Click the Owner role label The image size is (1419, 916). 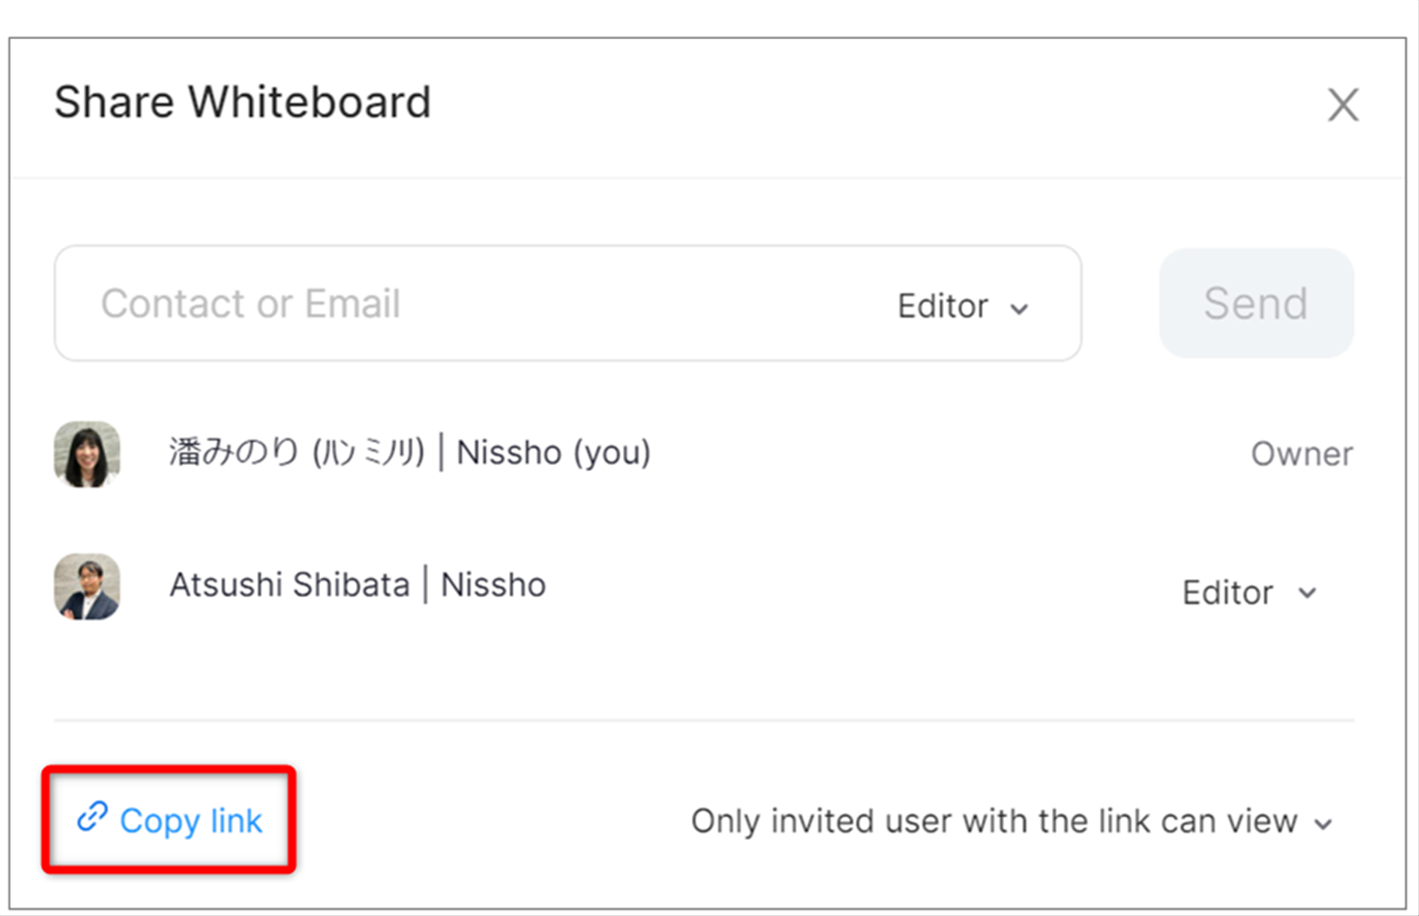coord(1302,454)
